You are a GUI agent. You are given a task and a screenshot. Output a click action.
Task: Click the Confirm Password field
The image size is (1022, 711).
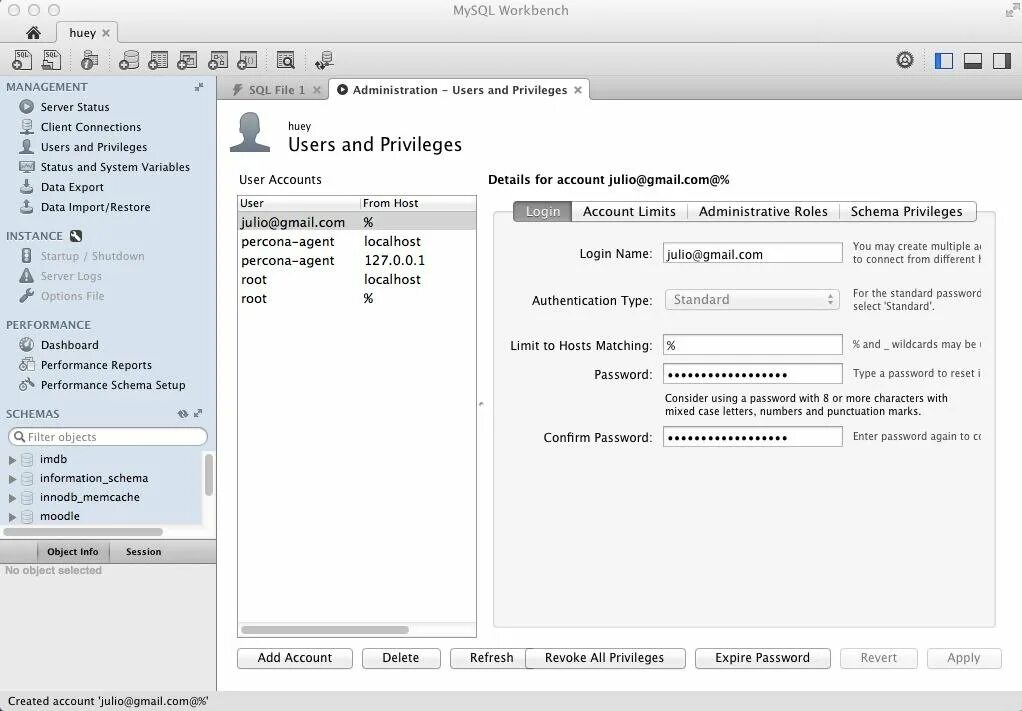pyautogui.click(x=753, y=437)
